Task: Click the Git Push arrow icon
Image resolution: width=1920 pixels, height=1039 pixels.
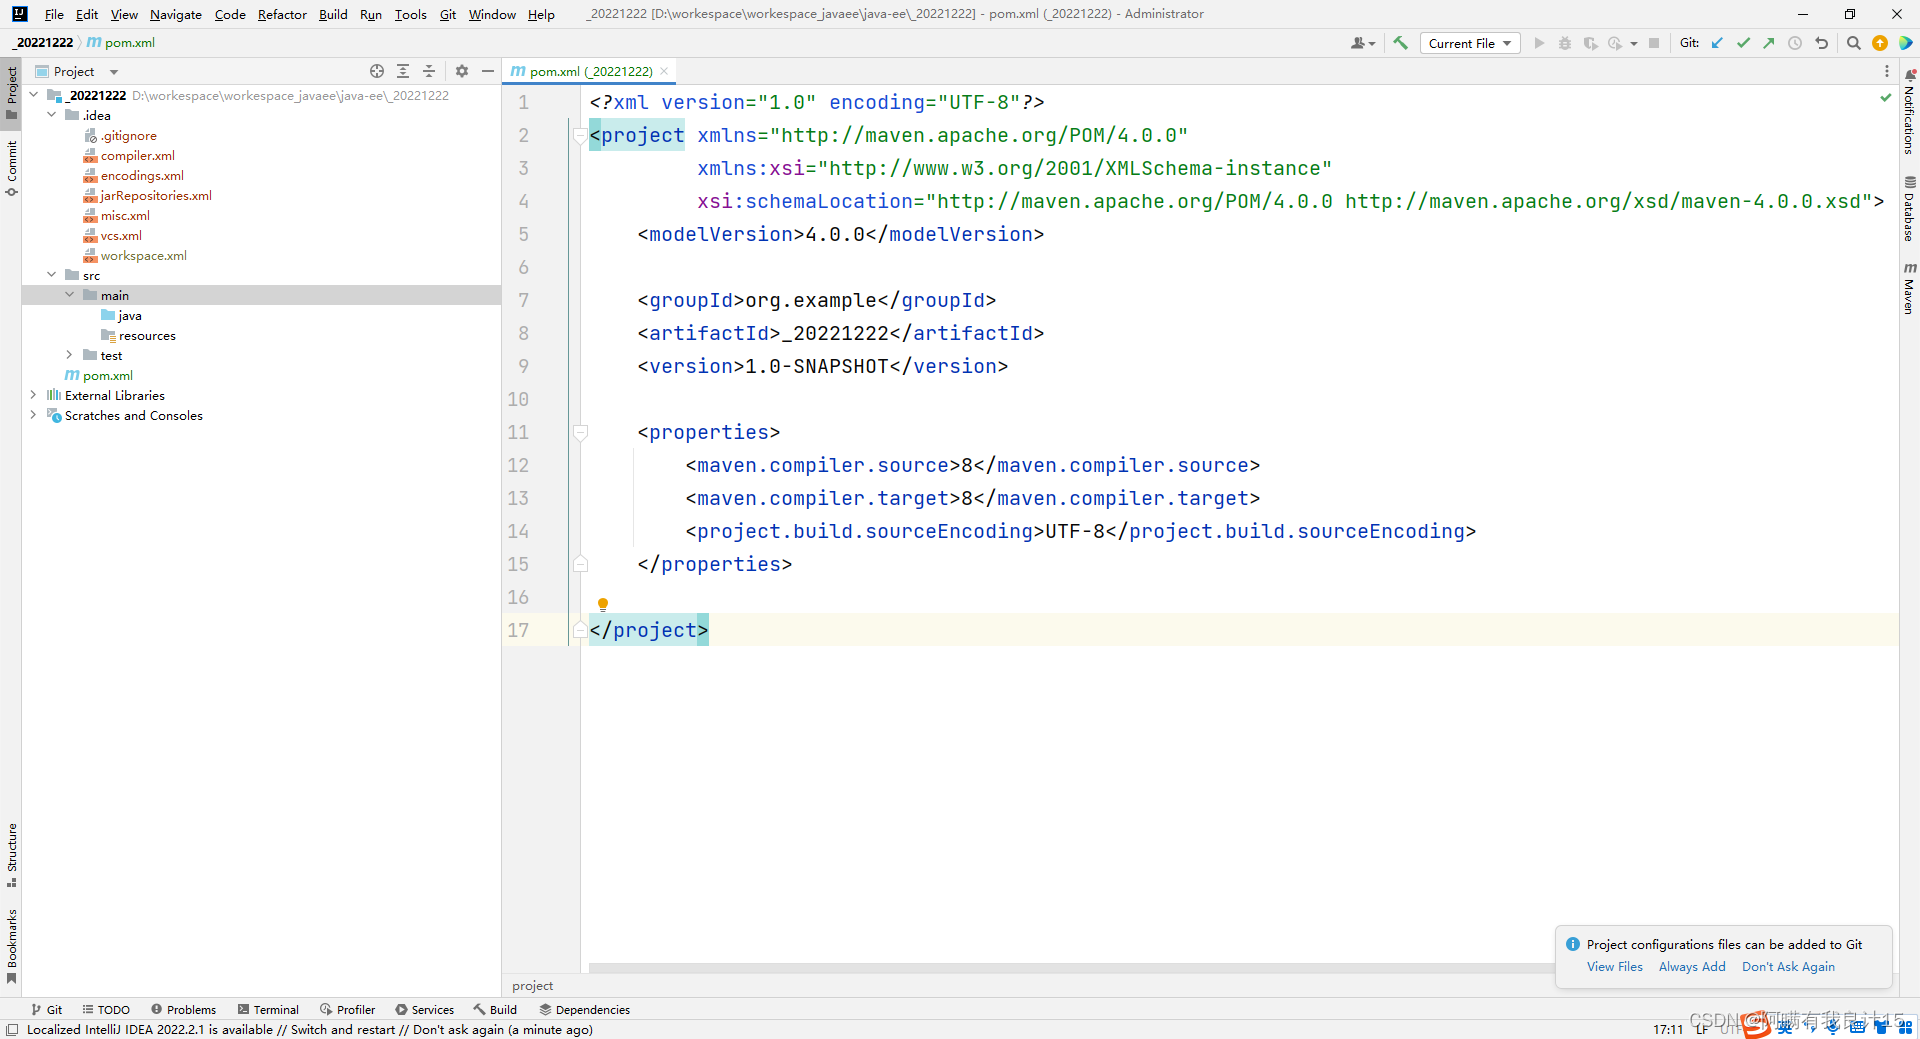Action: point(1769,43)
